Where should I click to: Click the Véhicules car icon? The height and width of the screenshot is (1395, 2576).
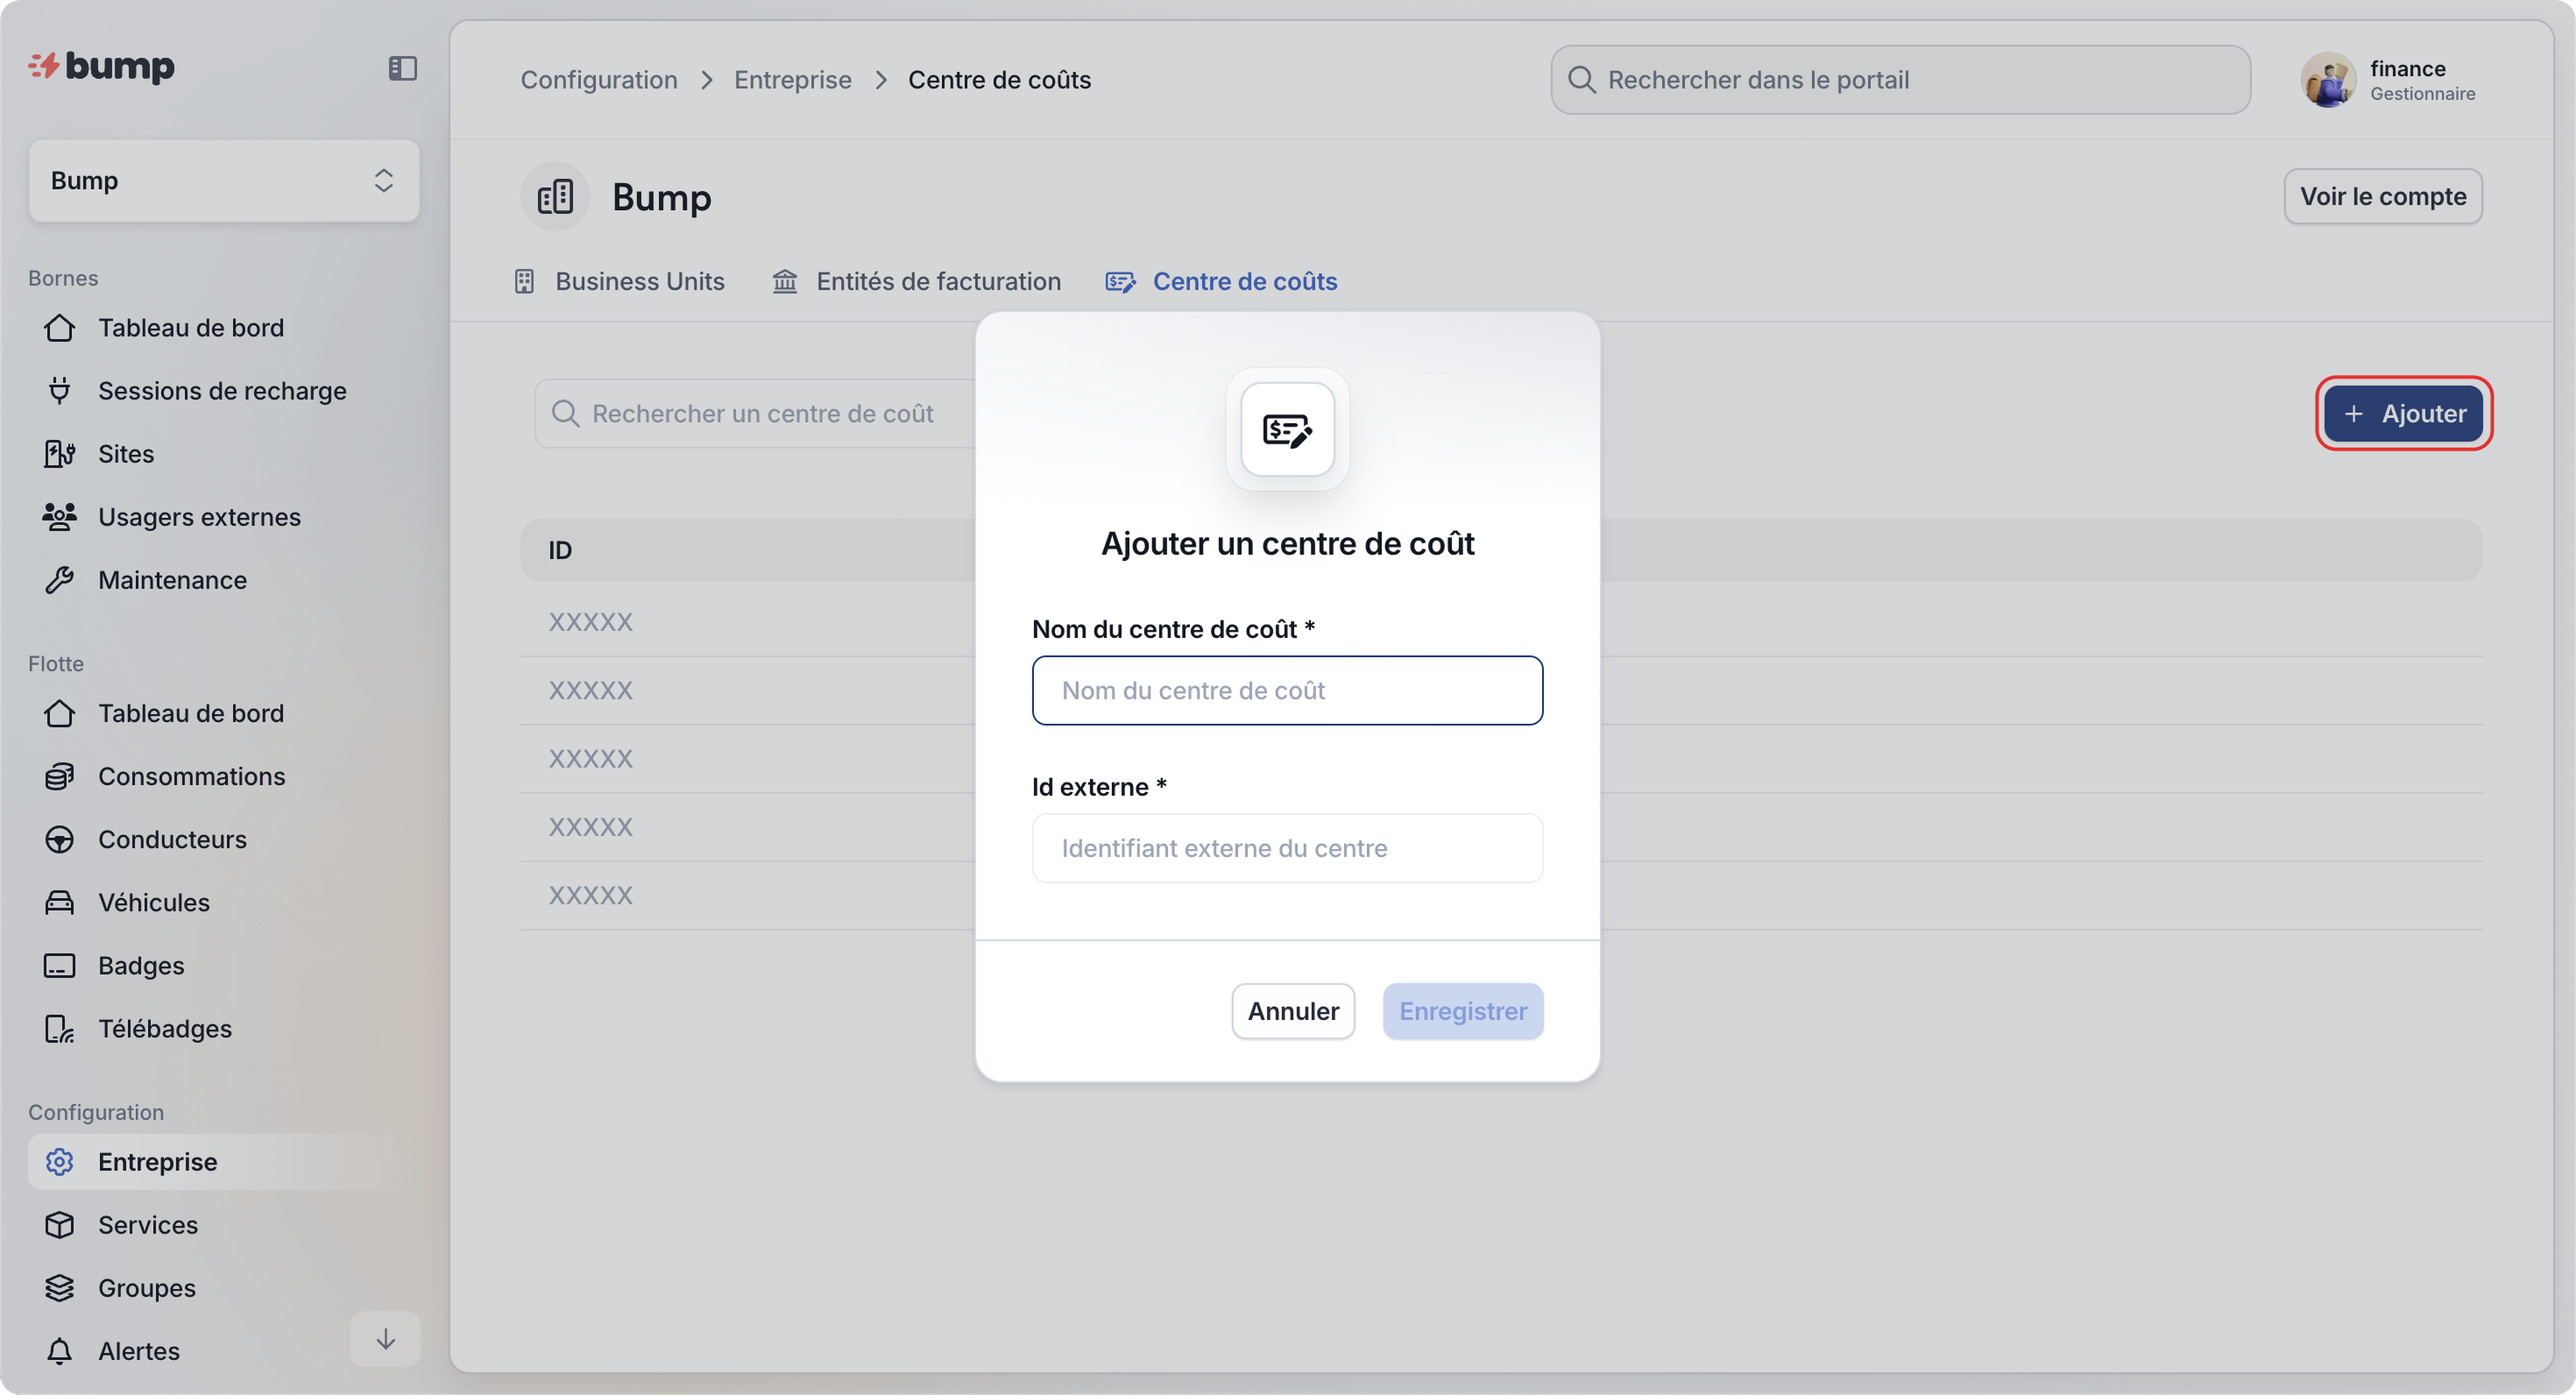coord(59,902)
